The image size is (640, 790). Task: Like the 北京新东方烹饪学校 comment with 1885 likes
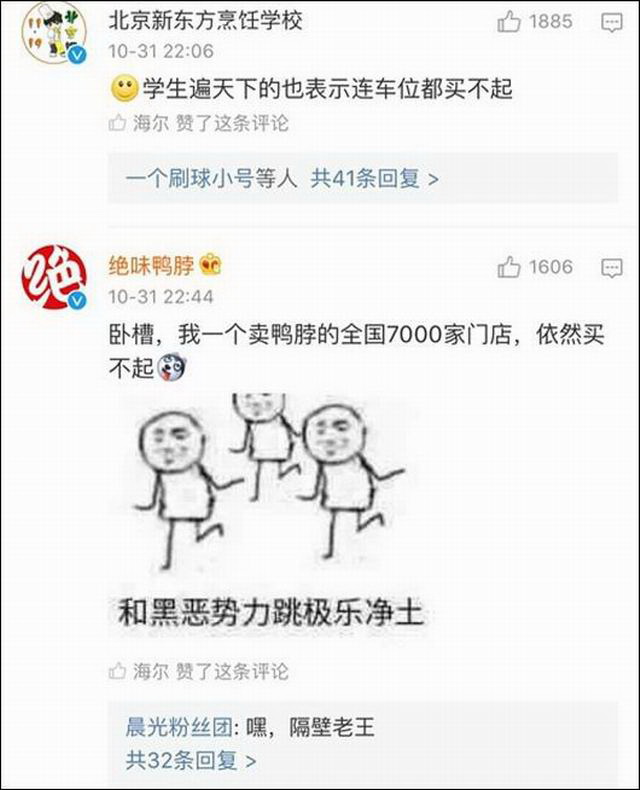click(509, 22)
